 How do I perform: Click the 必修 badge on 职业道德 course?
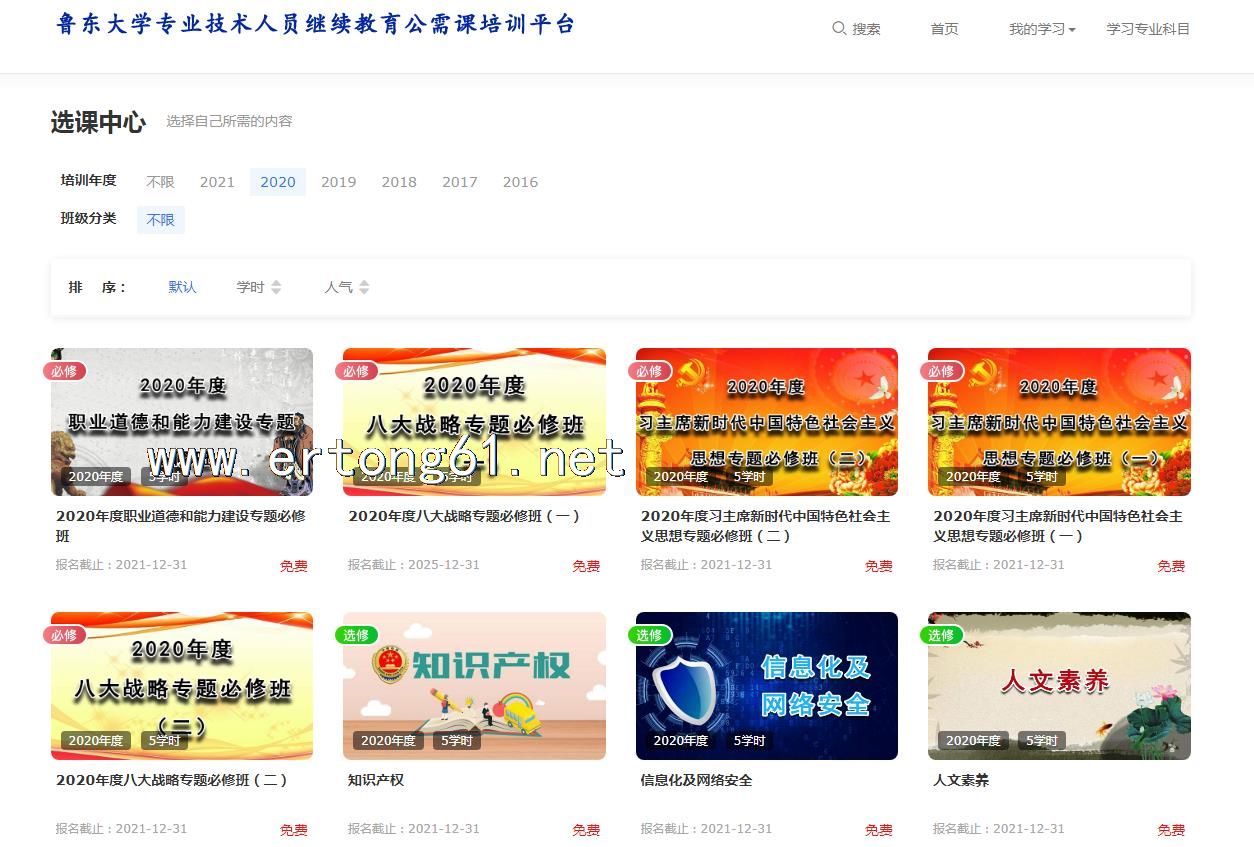click(64, 371)
